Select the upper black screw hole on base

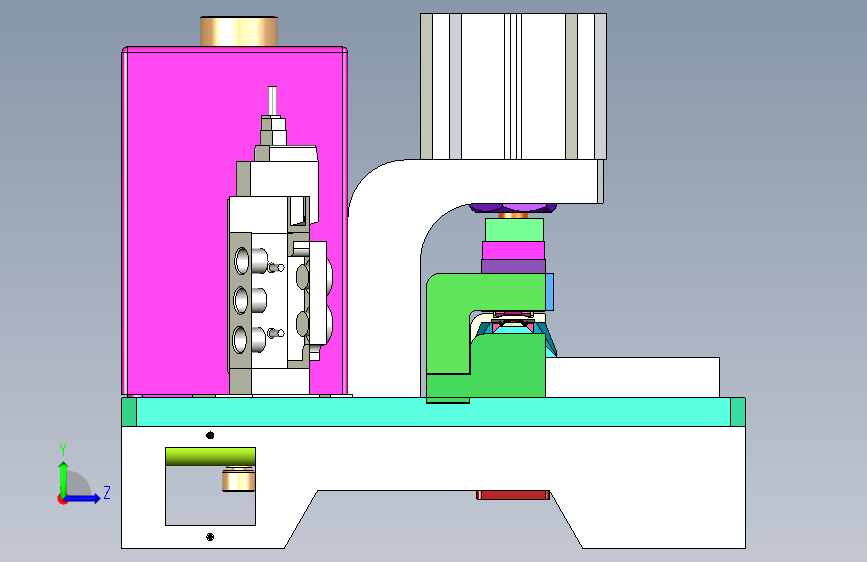210,435
